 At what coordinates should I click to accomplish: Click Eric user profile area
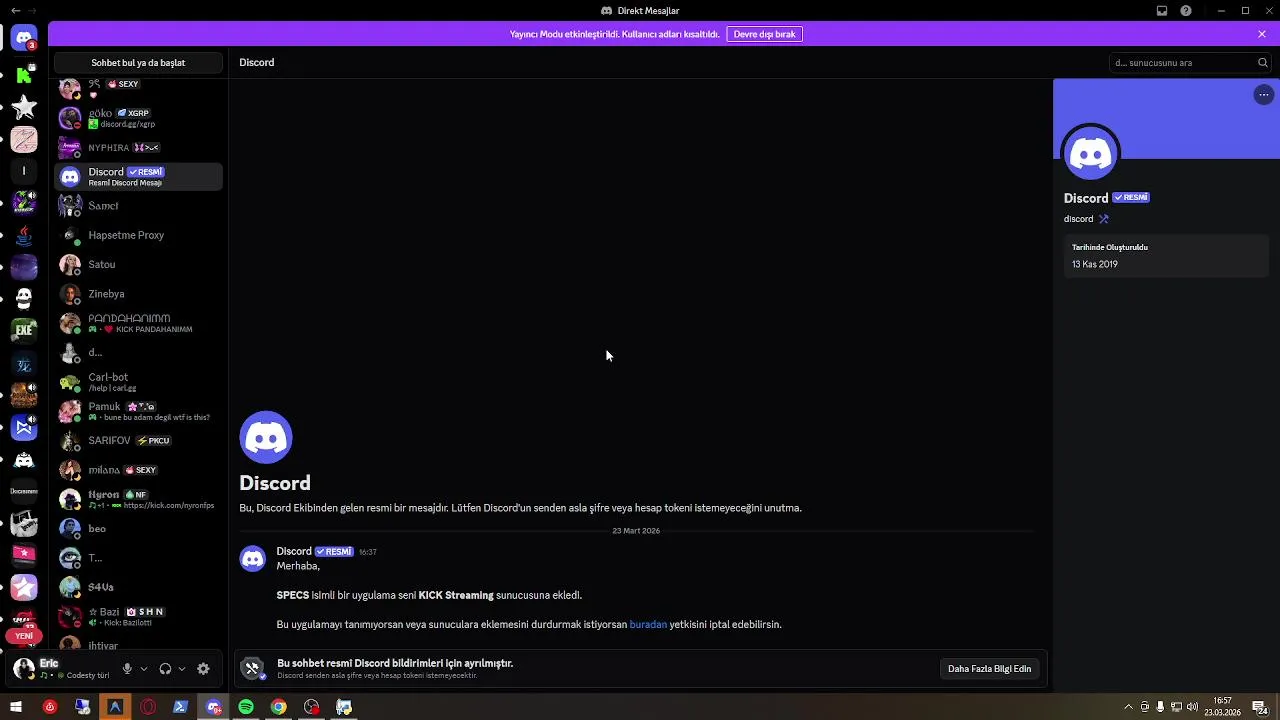tap(62, 669)
